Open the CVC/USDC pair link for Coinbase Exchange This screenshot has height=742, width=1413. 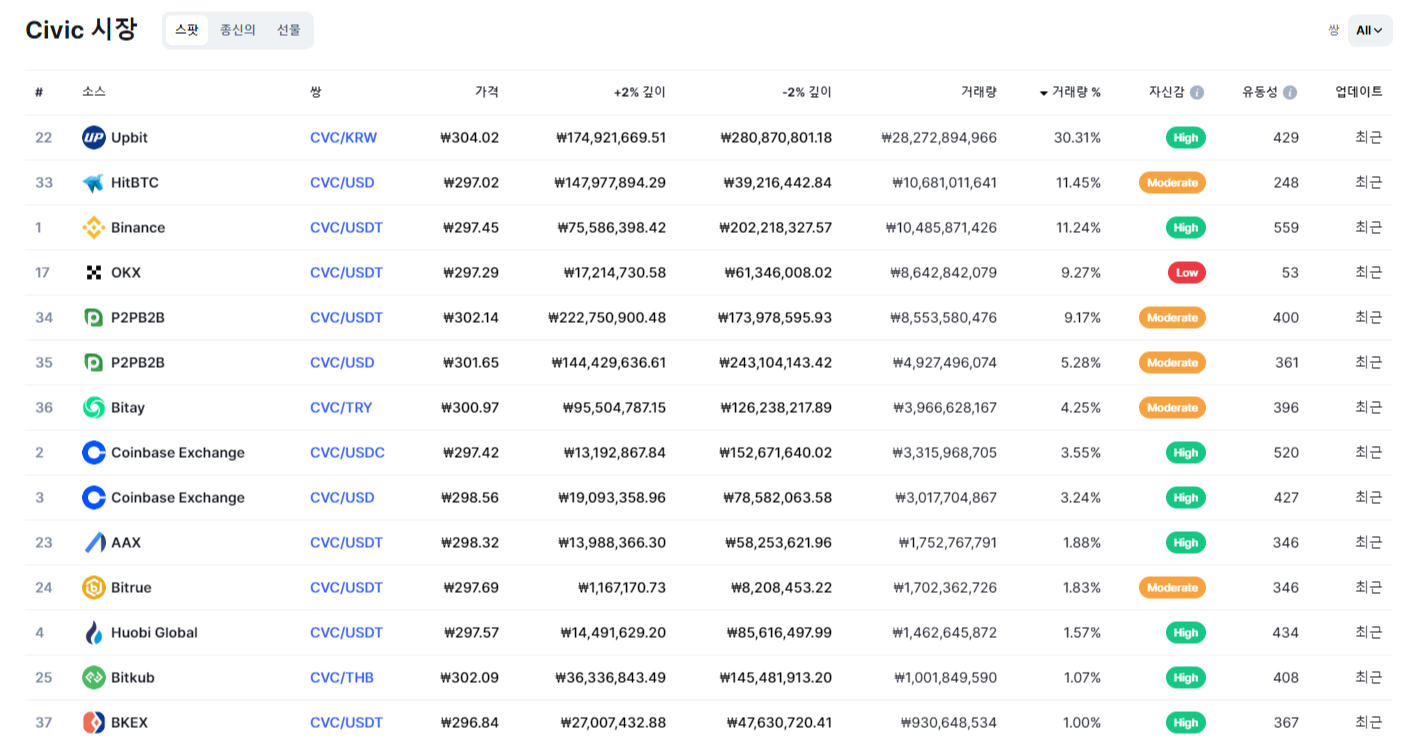tap(347, 453)
